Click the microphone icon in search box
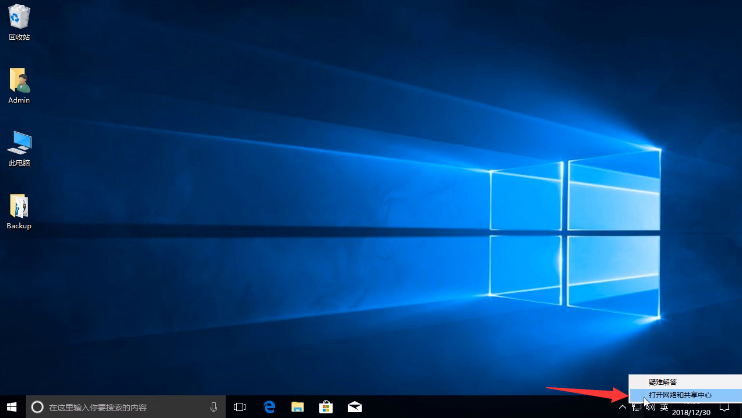Viewport: 742px width, 418px height. (214, 407)
